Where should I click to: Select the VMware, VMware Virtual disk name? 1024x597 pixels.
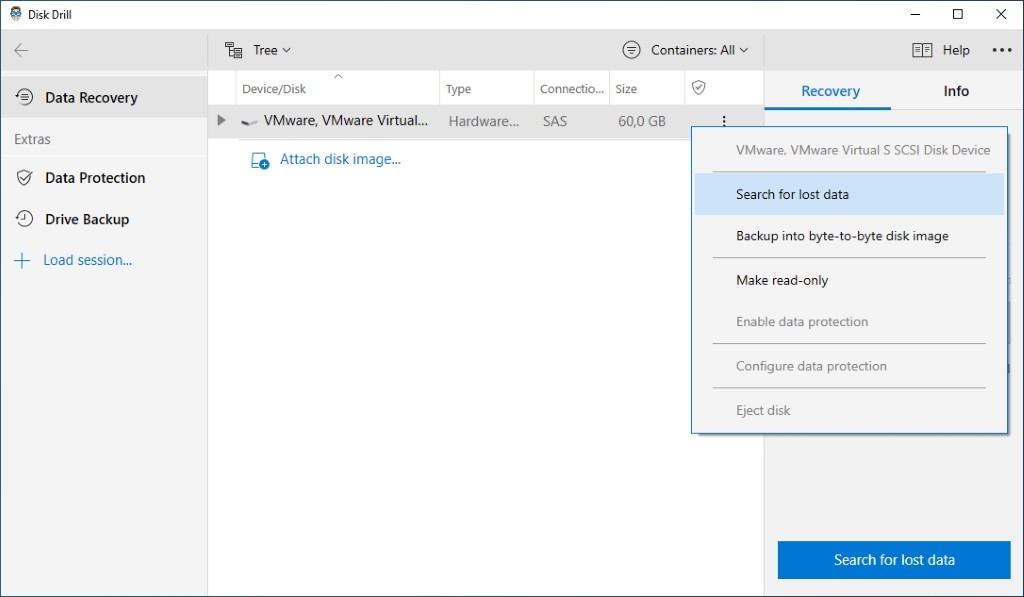click(x=345, y=121)
